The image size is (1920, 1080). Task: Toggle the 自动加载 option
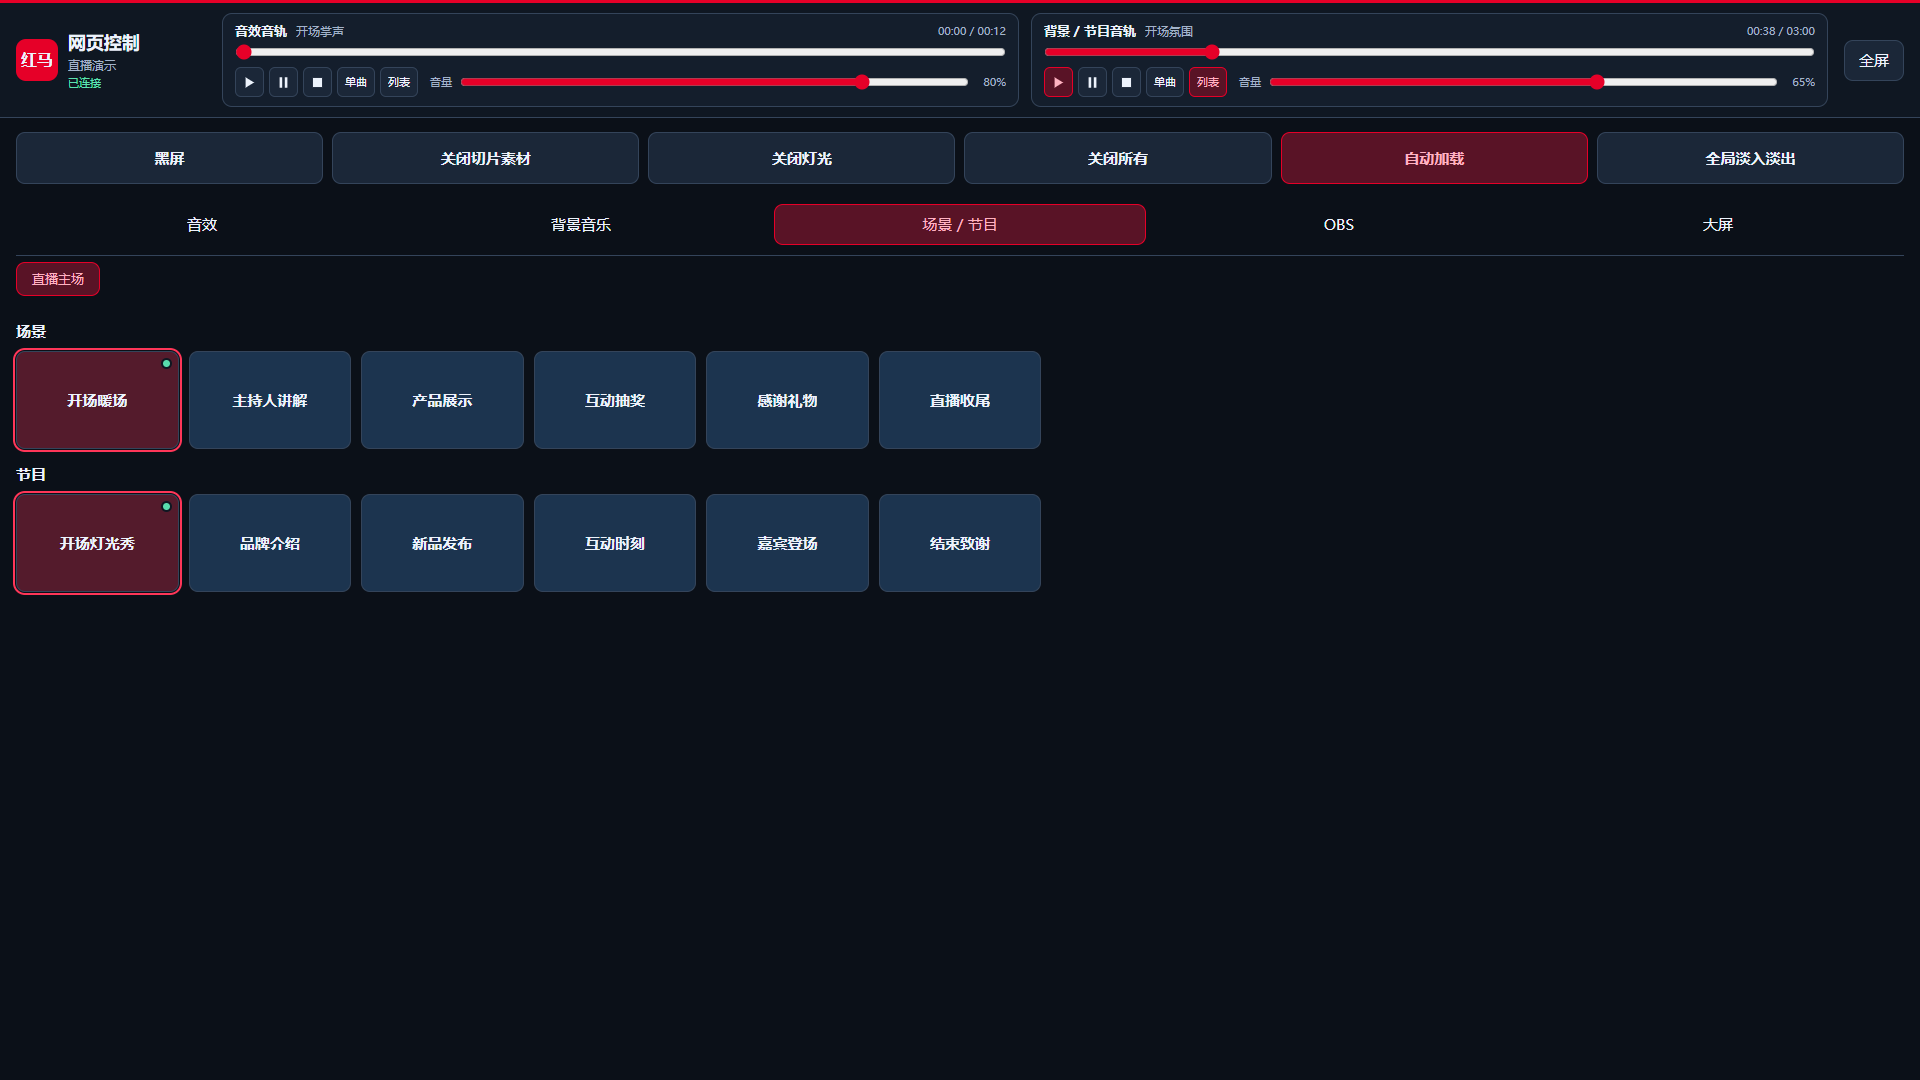pyautogui.click(x=1434, y=158)
